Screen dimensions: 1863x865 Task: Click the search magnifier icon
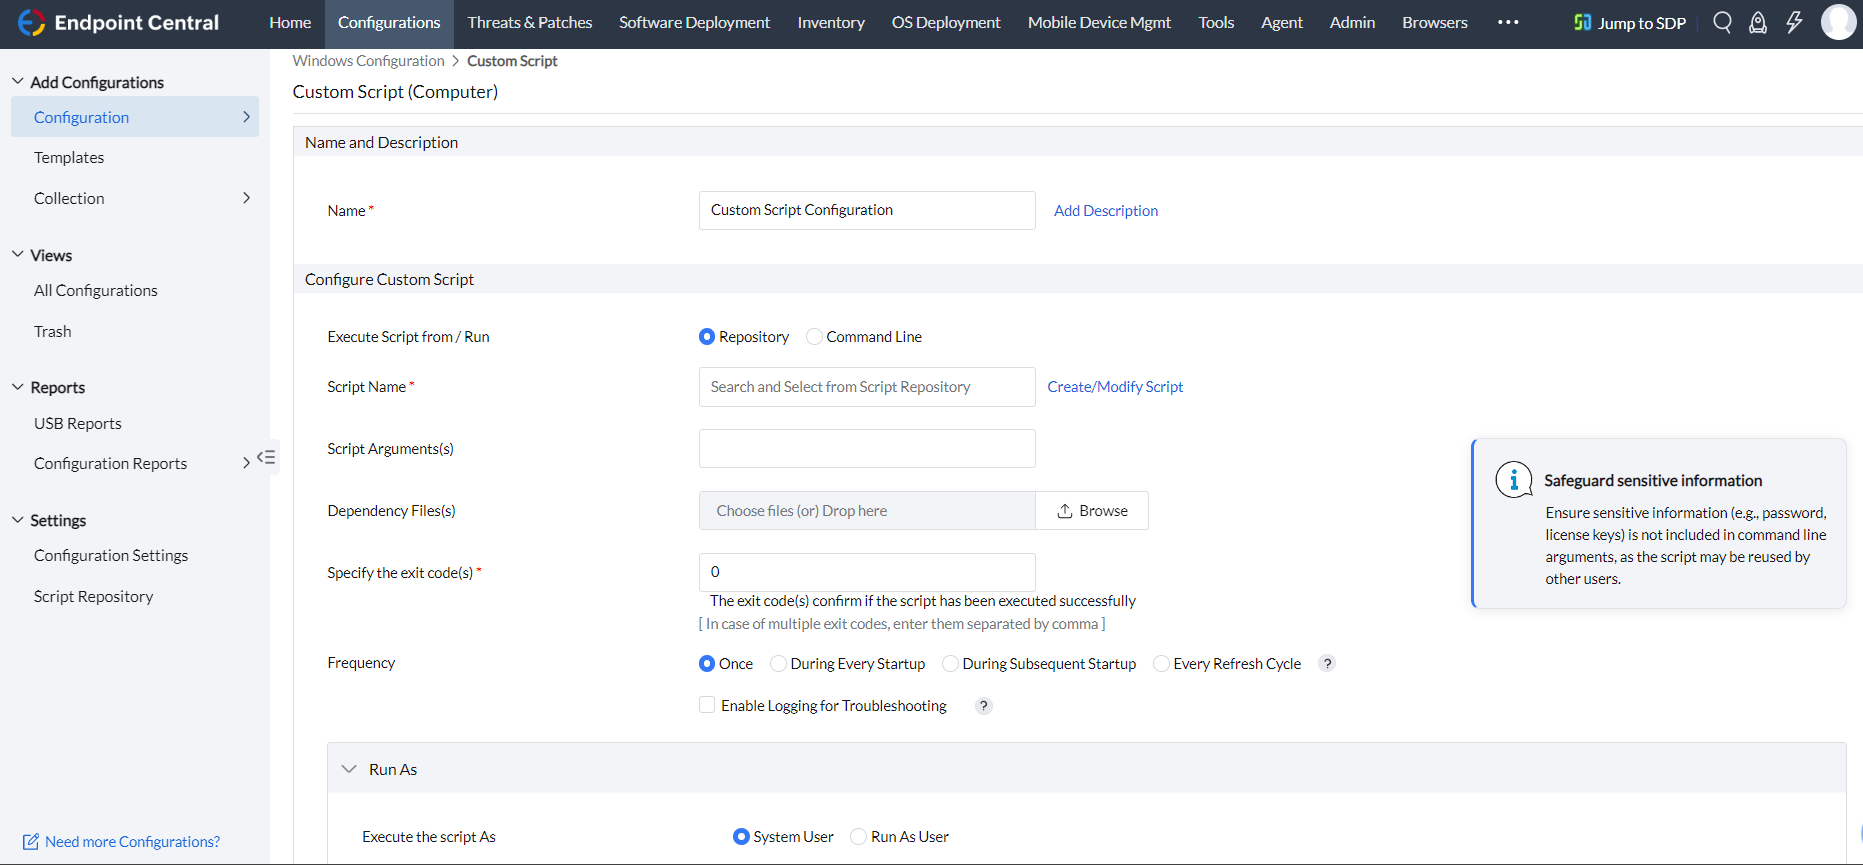coord(1722,22)
